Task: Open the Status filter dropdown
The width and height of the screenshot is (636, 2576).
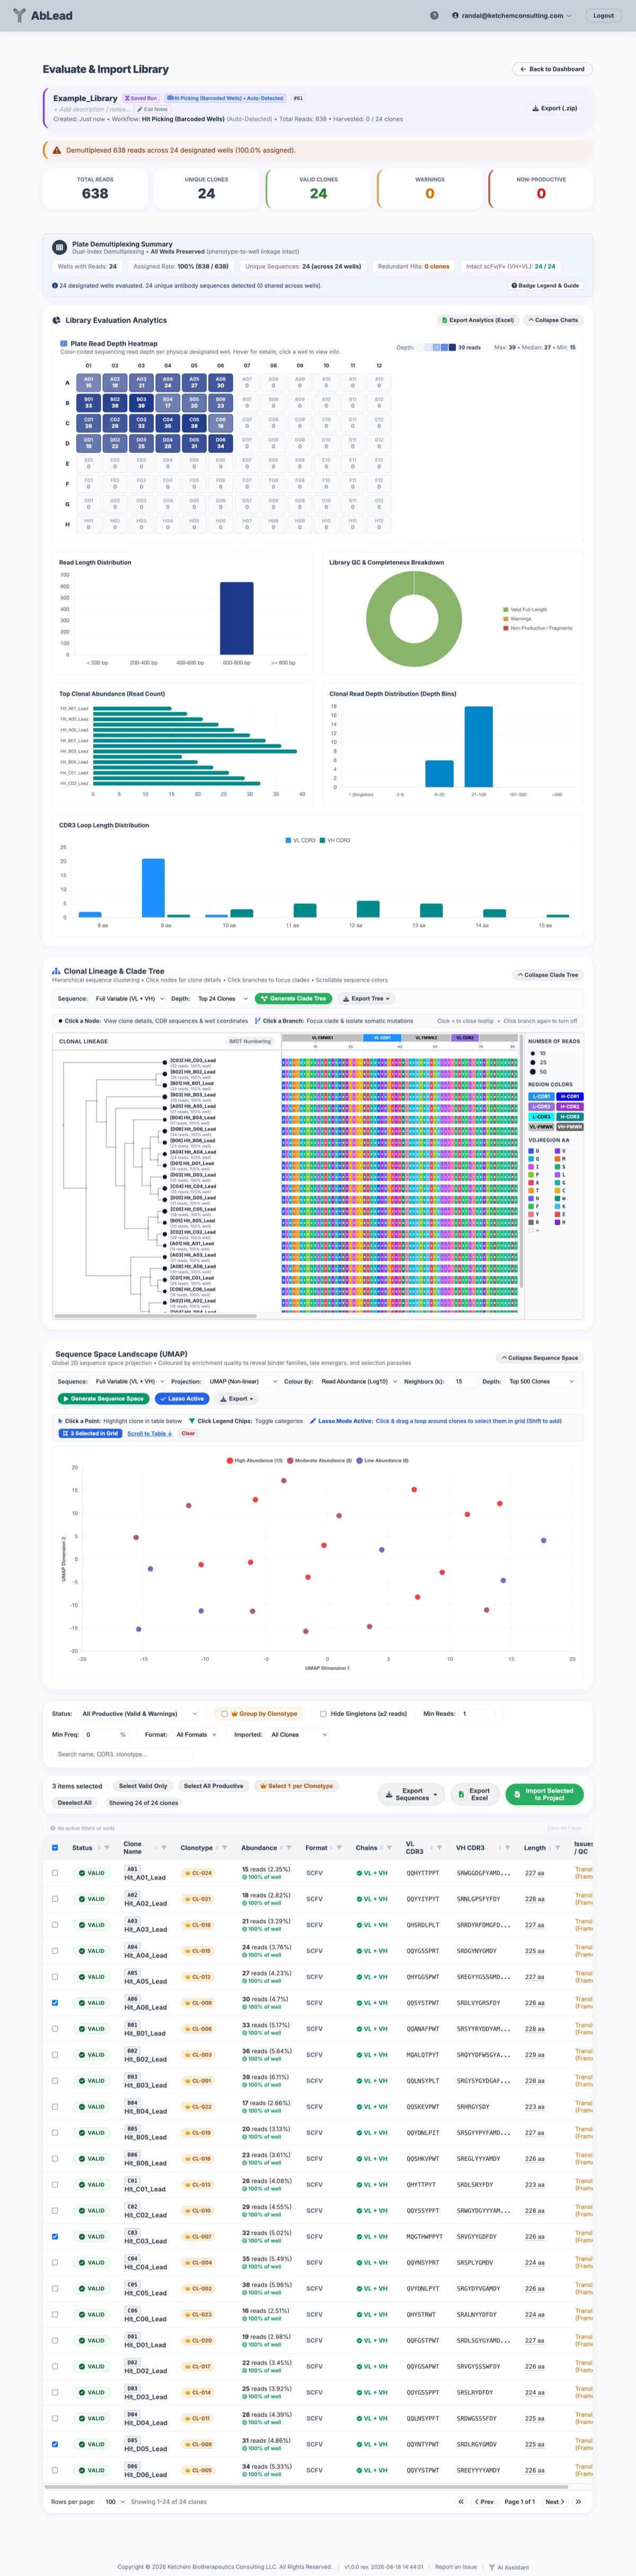Action: [138, 1714]
